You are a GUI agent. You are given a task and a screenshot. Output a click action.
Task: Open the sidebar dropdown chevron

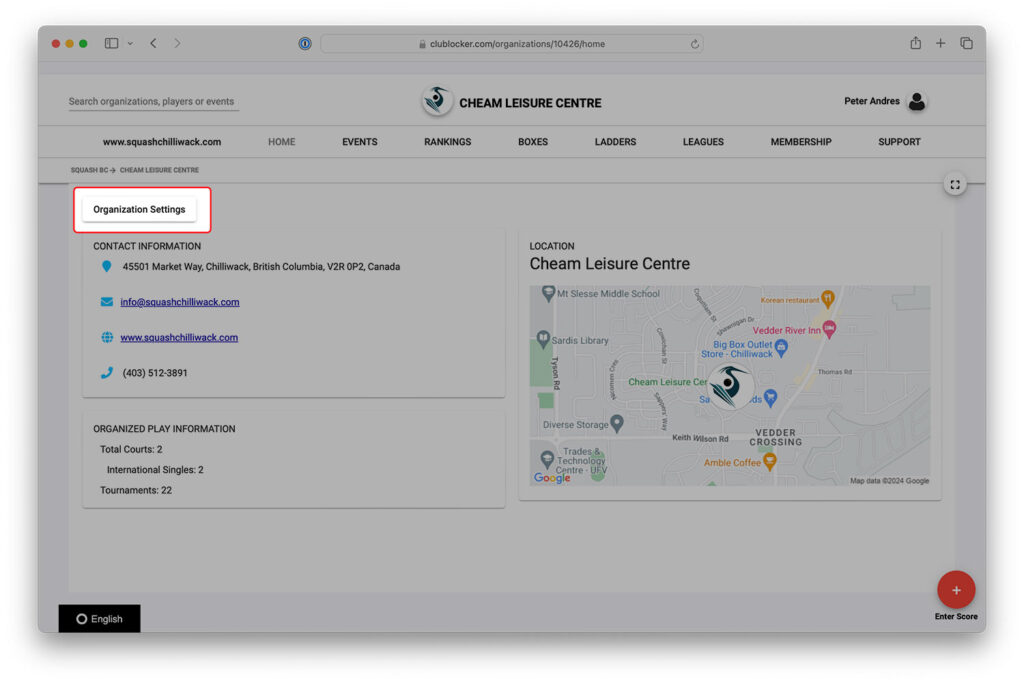[130, 43]
